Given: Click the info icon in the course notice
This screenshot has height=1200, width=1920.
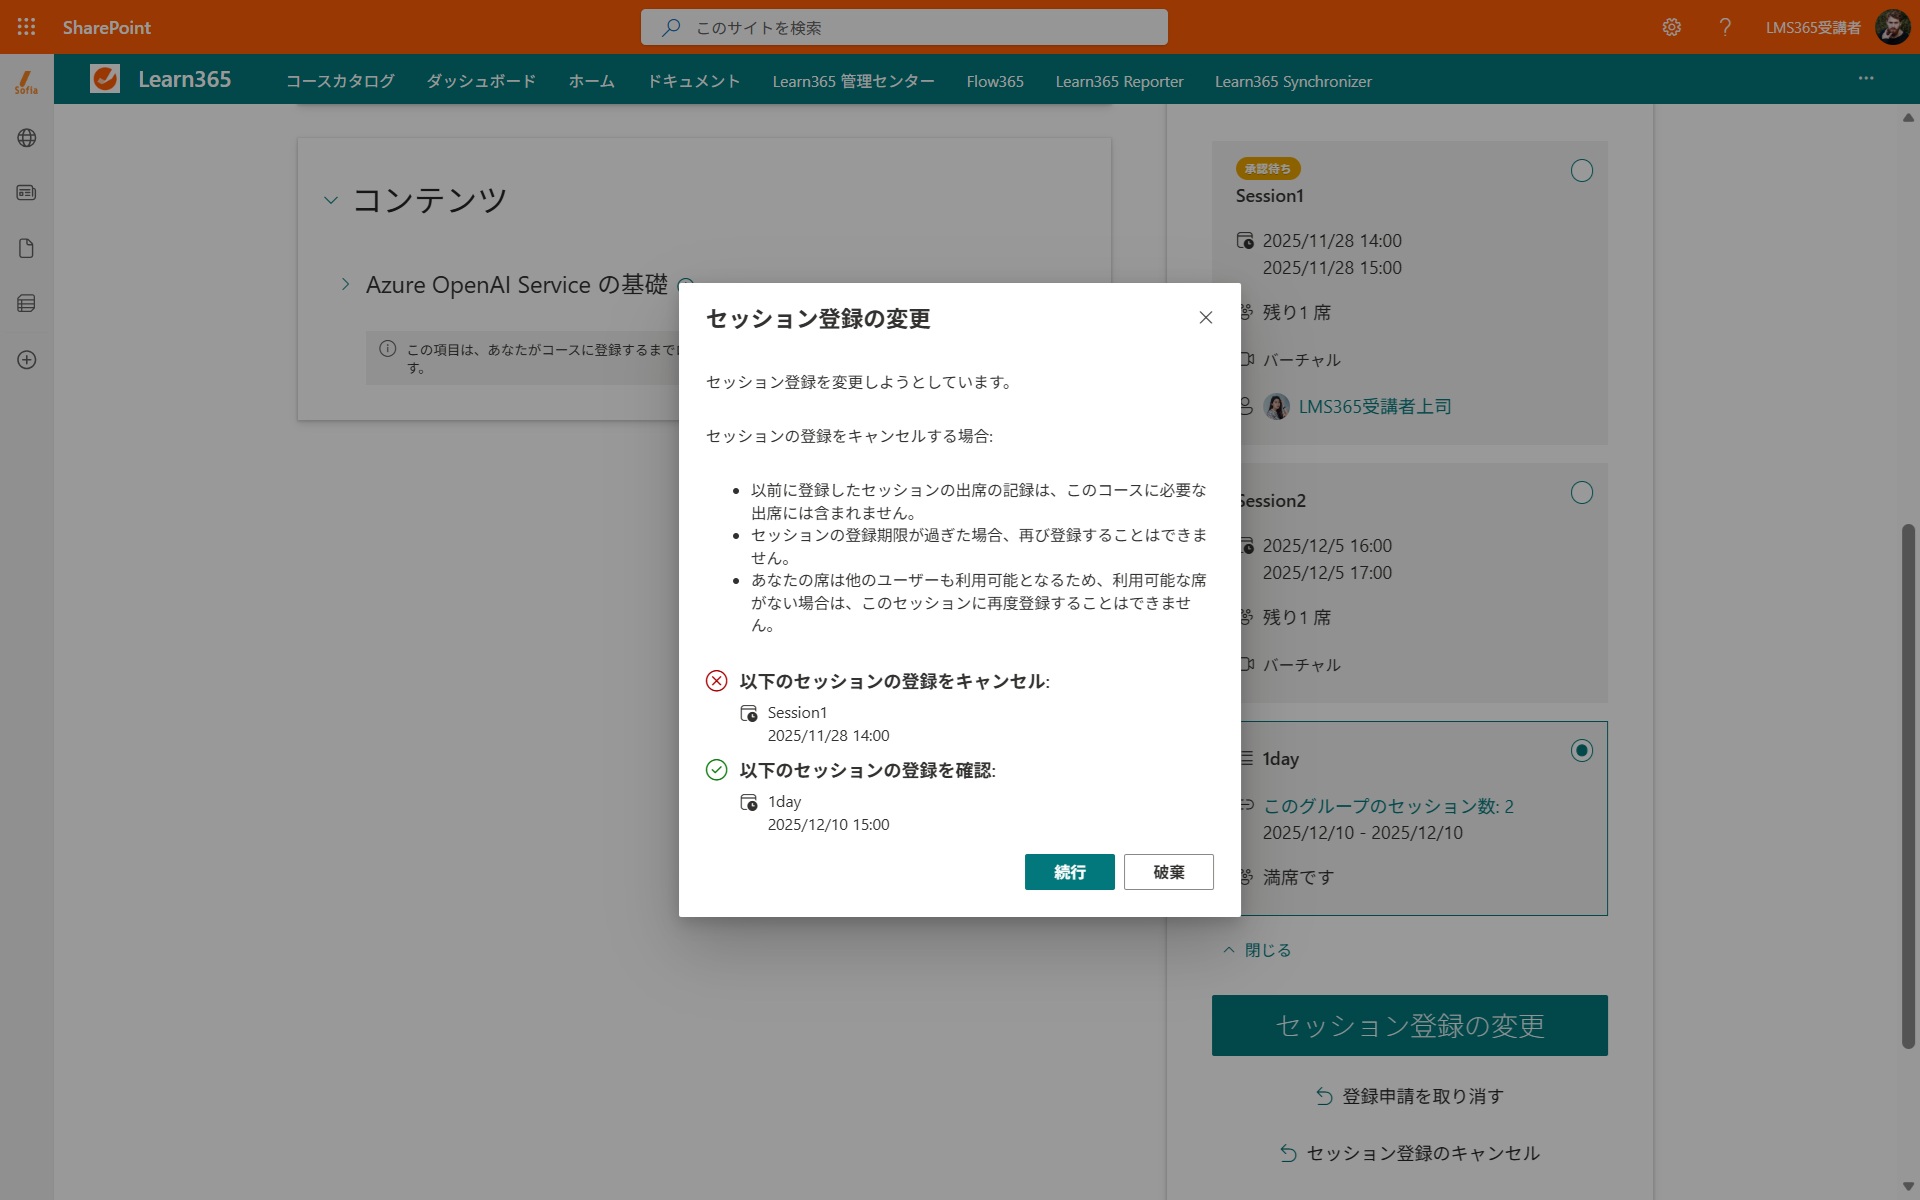Looking at the screenshot, I should (388, 349).
